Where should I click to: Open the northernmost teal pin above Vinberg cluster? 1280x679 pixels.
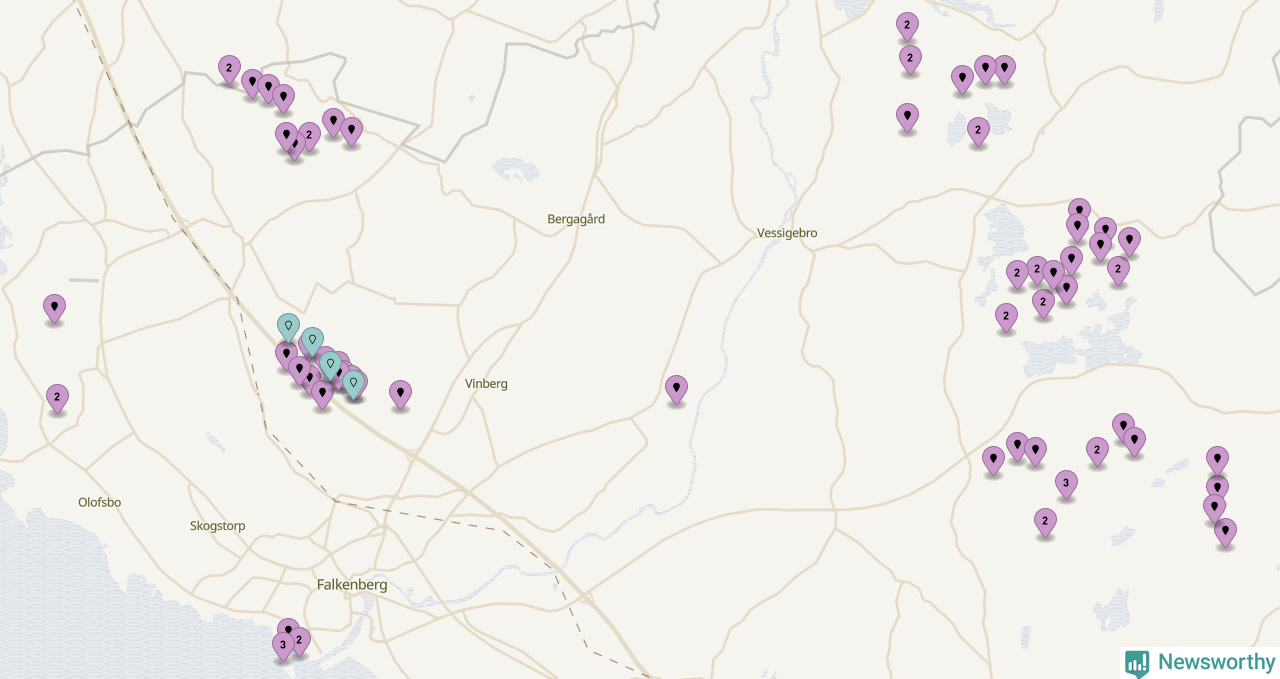[288, 327]
